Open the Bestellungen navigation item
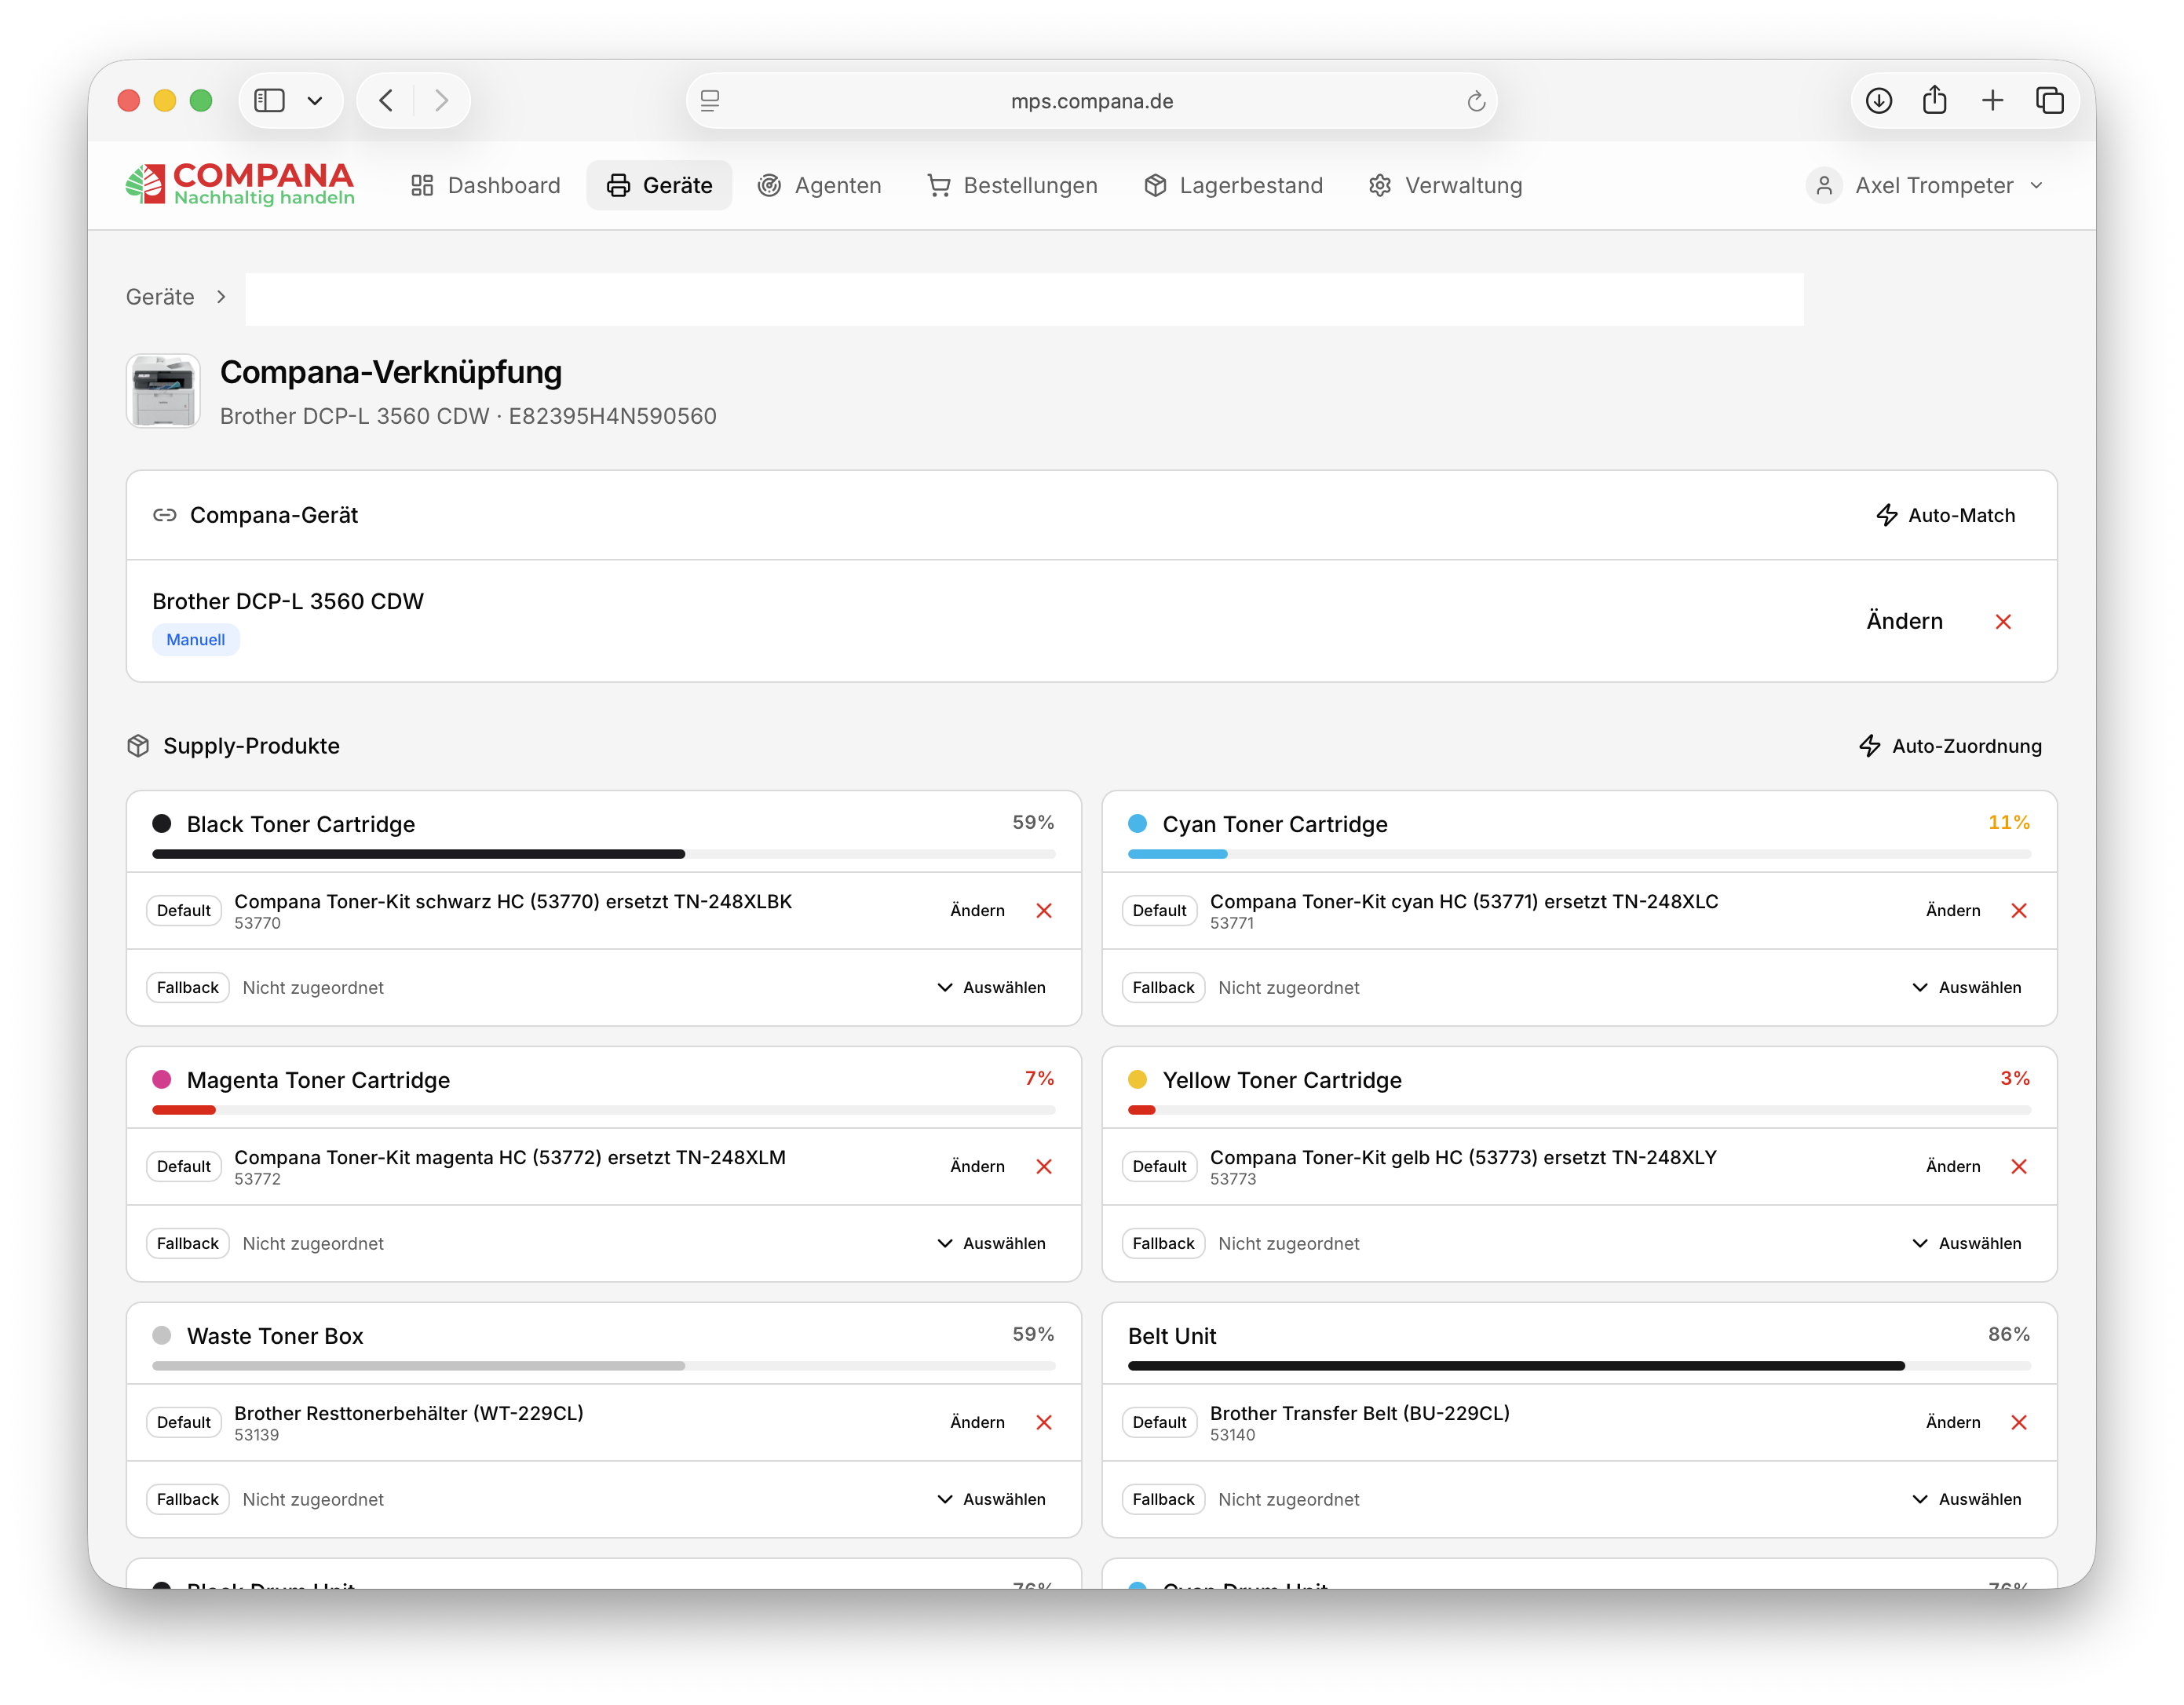The width and height of the screenshot is (2184, 1705). [x=1012, y=185]
